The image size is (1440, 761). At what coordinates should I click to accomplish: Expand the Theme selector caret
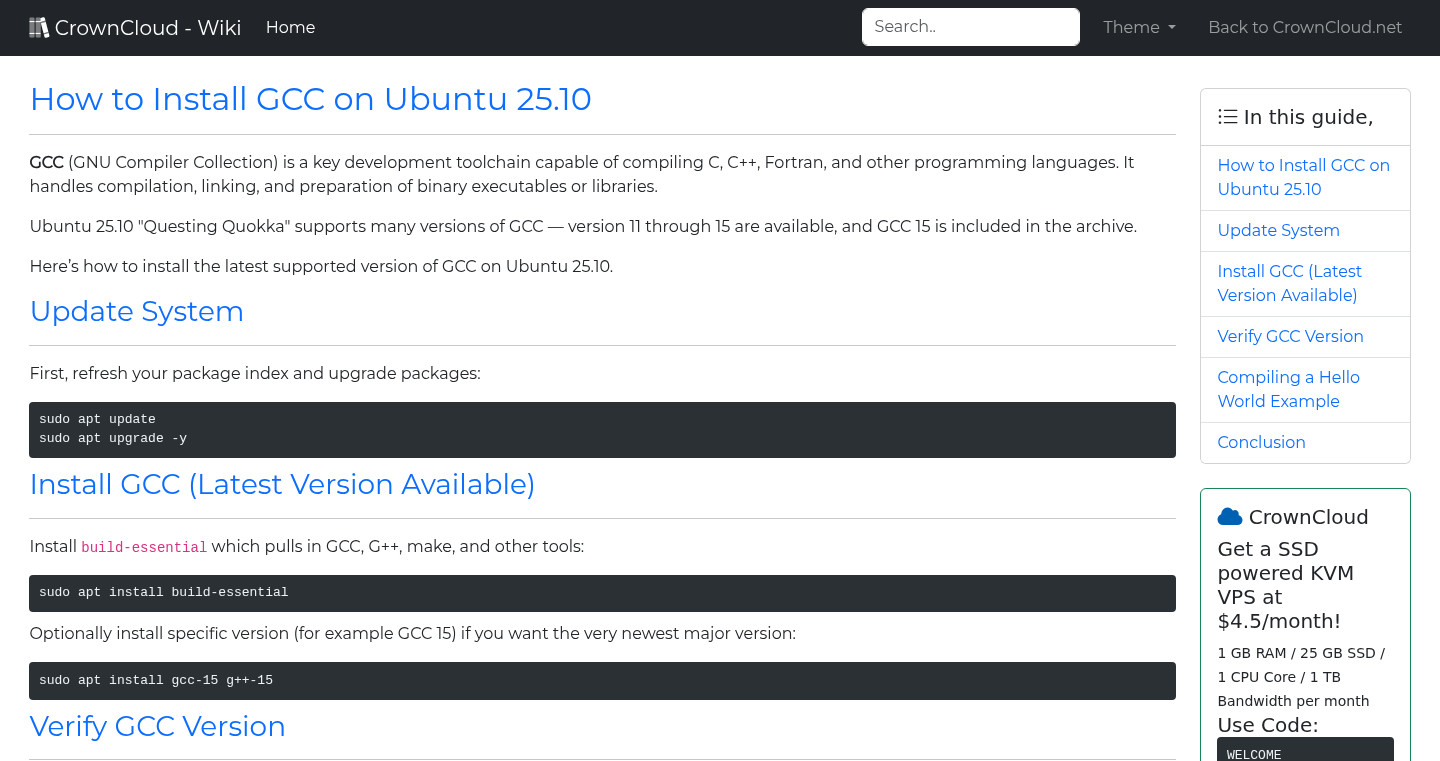pyautogui.click(x=1172, y=28)
